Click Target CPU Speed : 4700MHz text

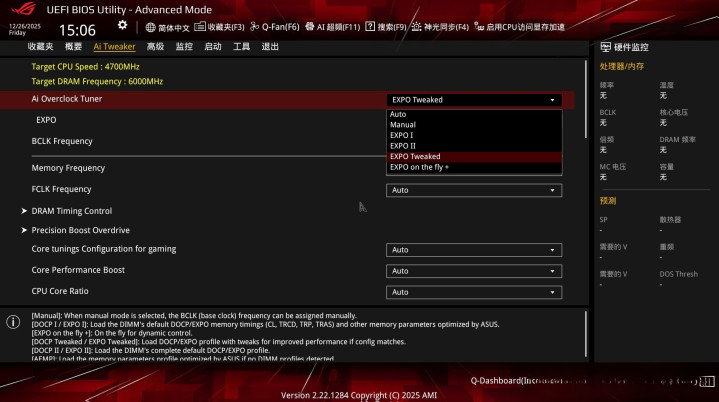85,66
